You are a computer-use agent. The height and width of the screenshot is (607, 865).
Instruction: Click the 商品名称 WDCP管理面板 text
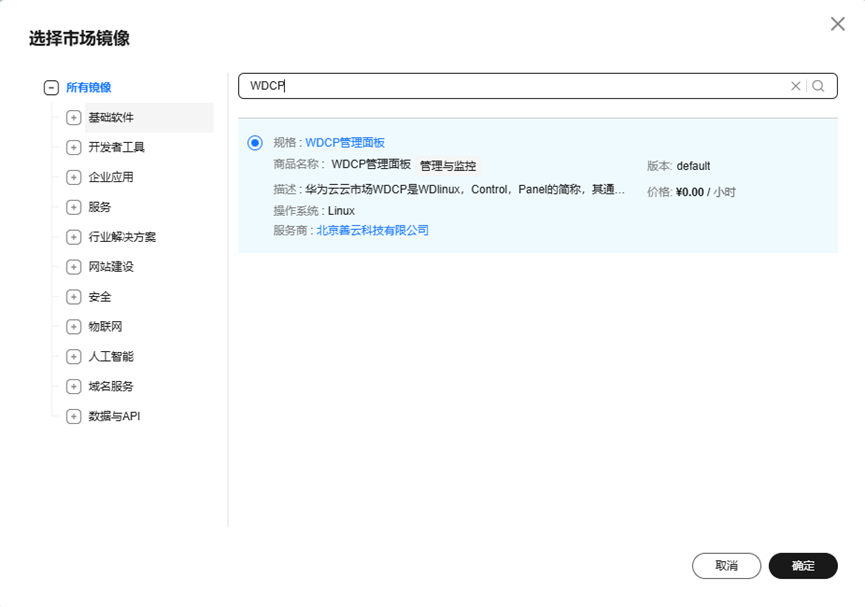[371, 164]
